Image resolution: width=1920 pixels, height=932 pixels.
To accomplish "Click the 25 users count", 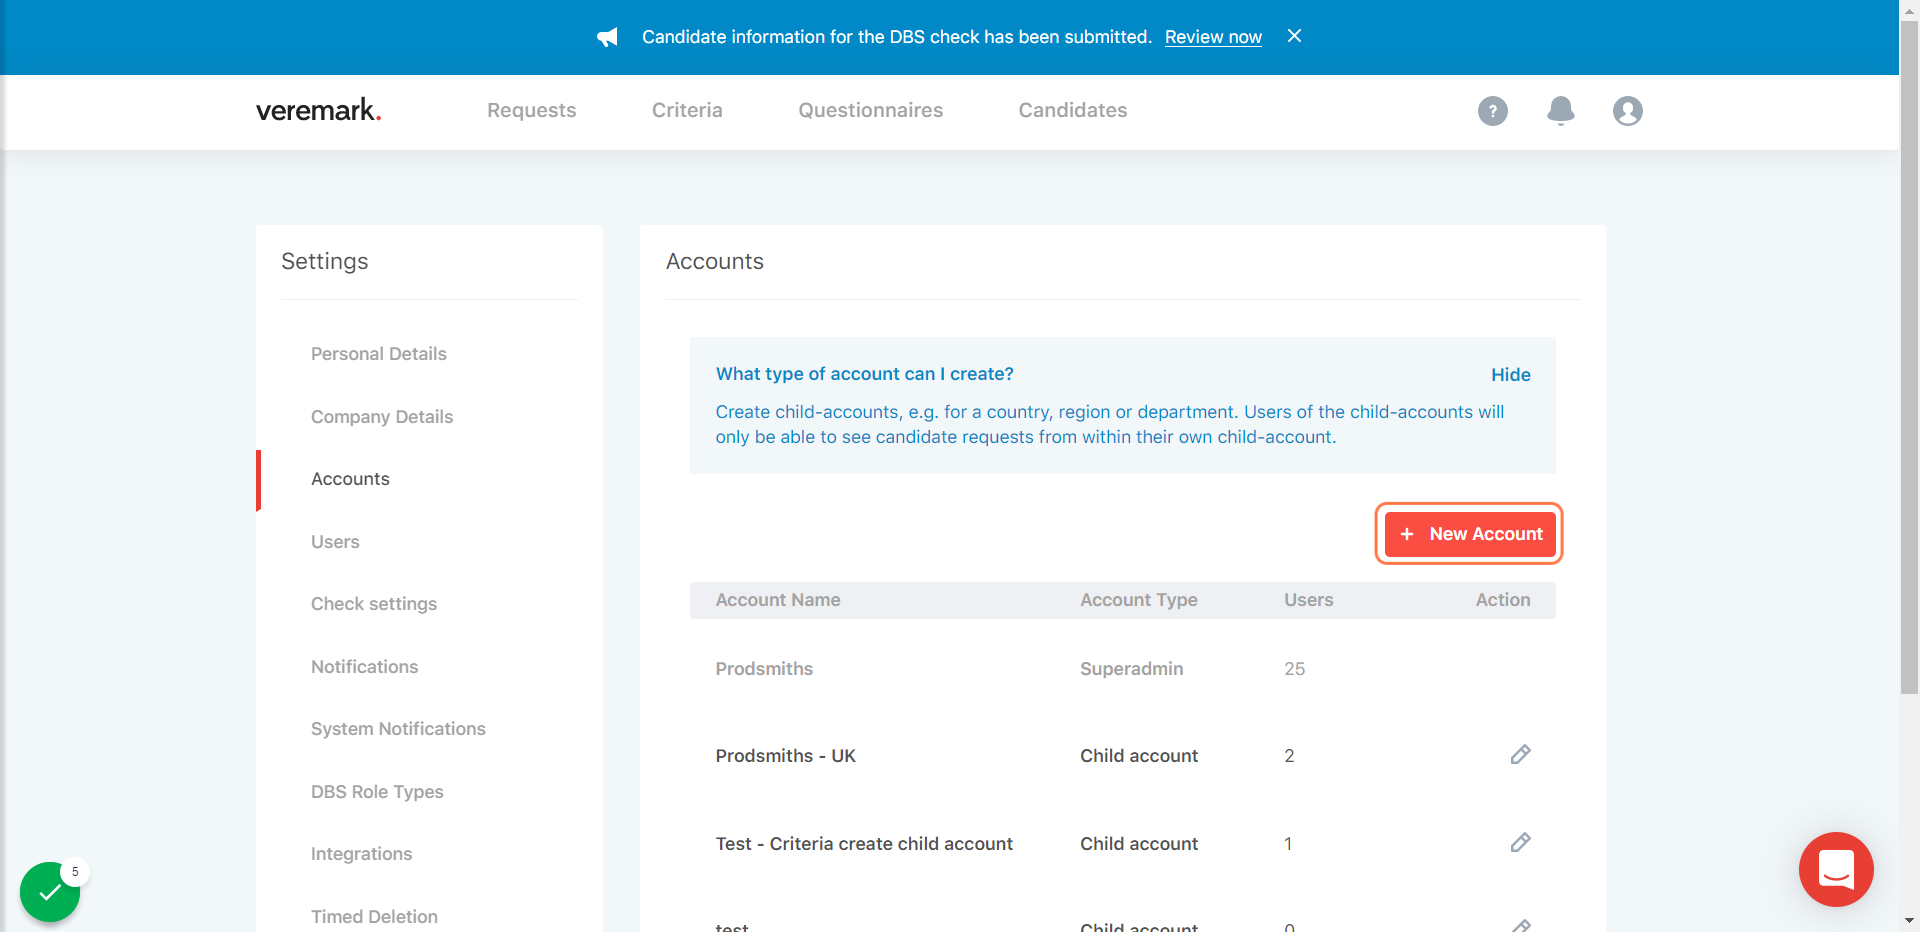I will coord(1294,669).
